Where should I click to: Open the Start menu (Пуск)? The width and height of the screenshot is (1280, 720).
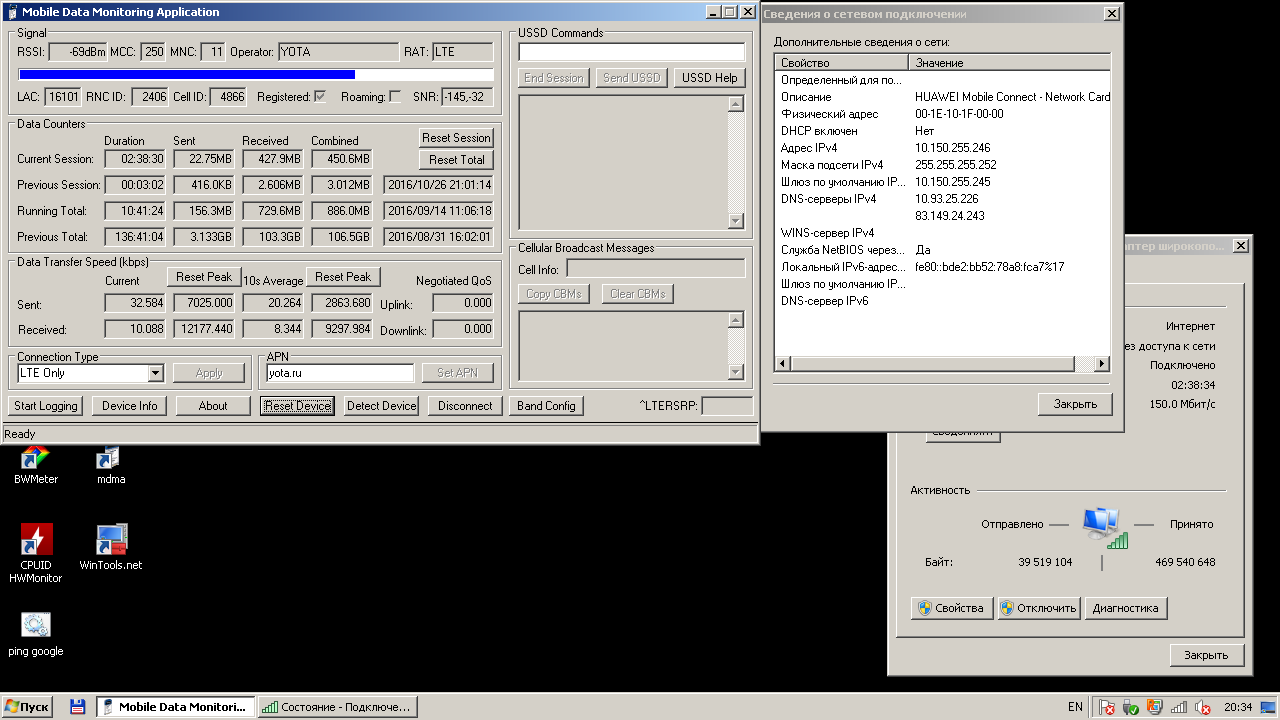27,707
